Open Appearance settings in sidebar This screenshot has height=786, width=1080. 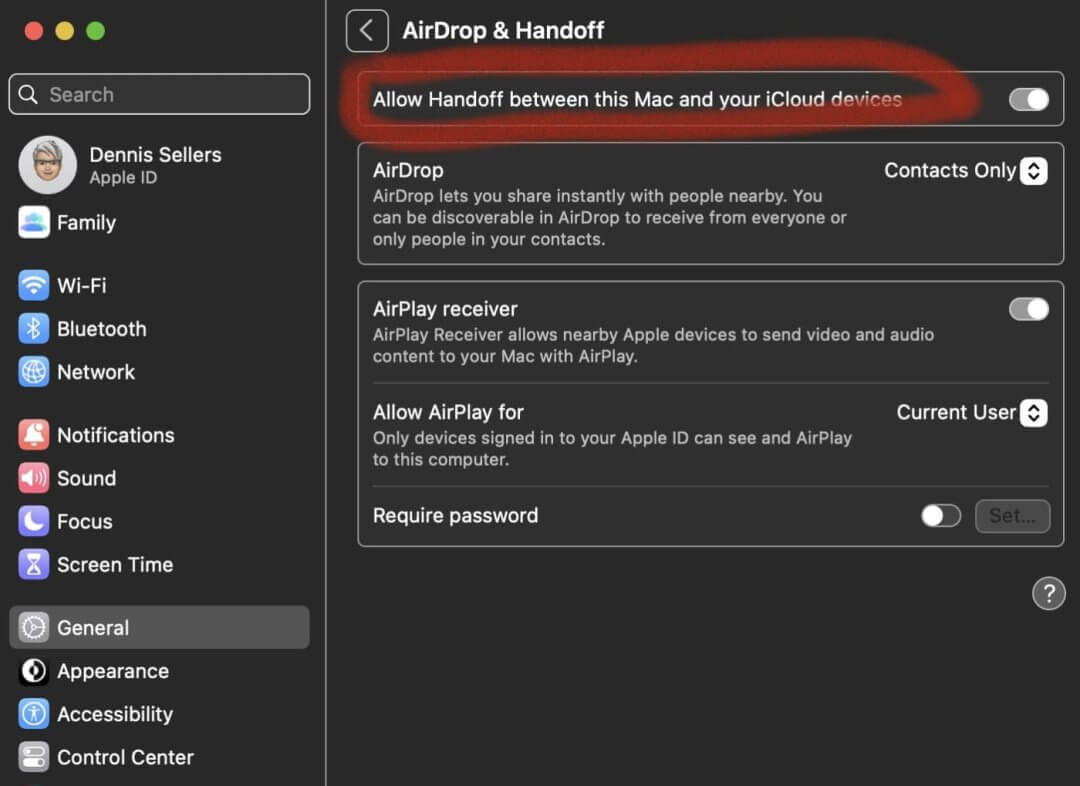112,671
